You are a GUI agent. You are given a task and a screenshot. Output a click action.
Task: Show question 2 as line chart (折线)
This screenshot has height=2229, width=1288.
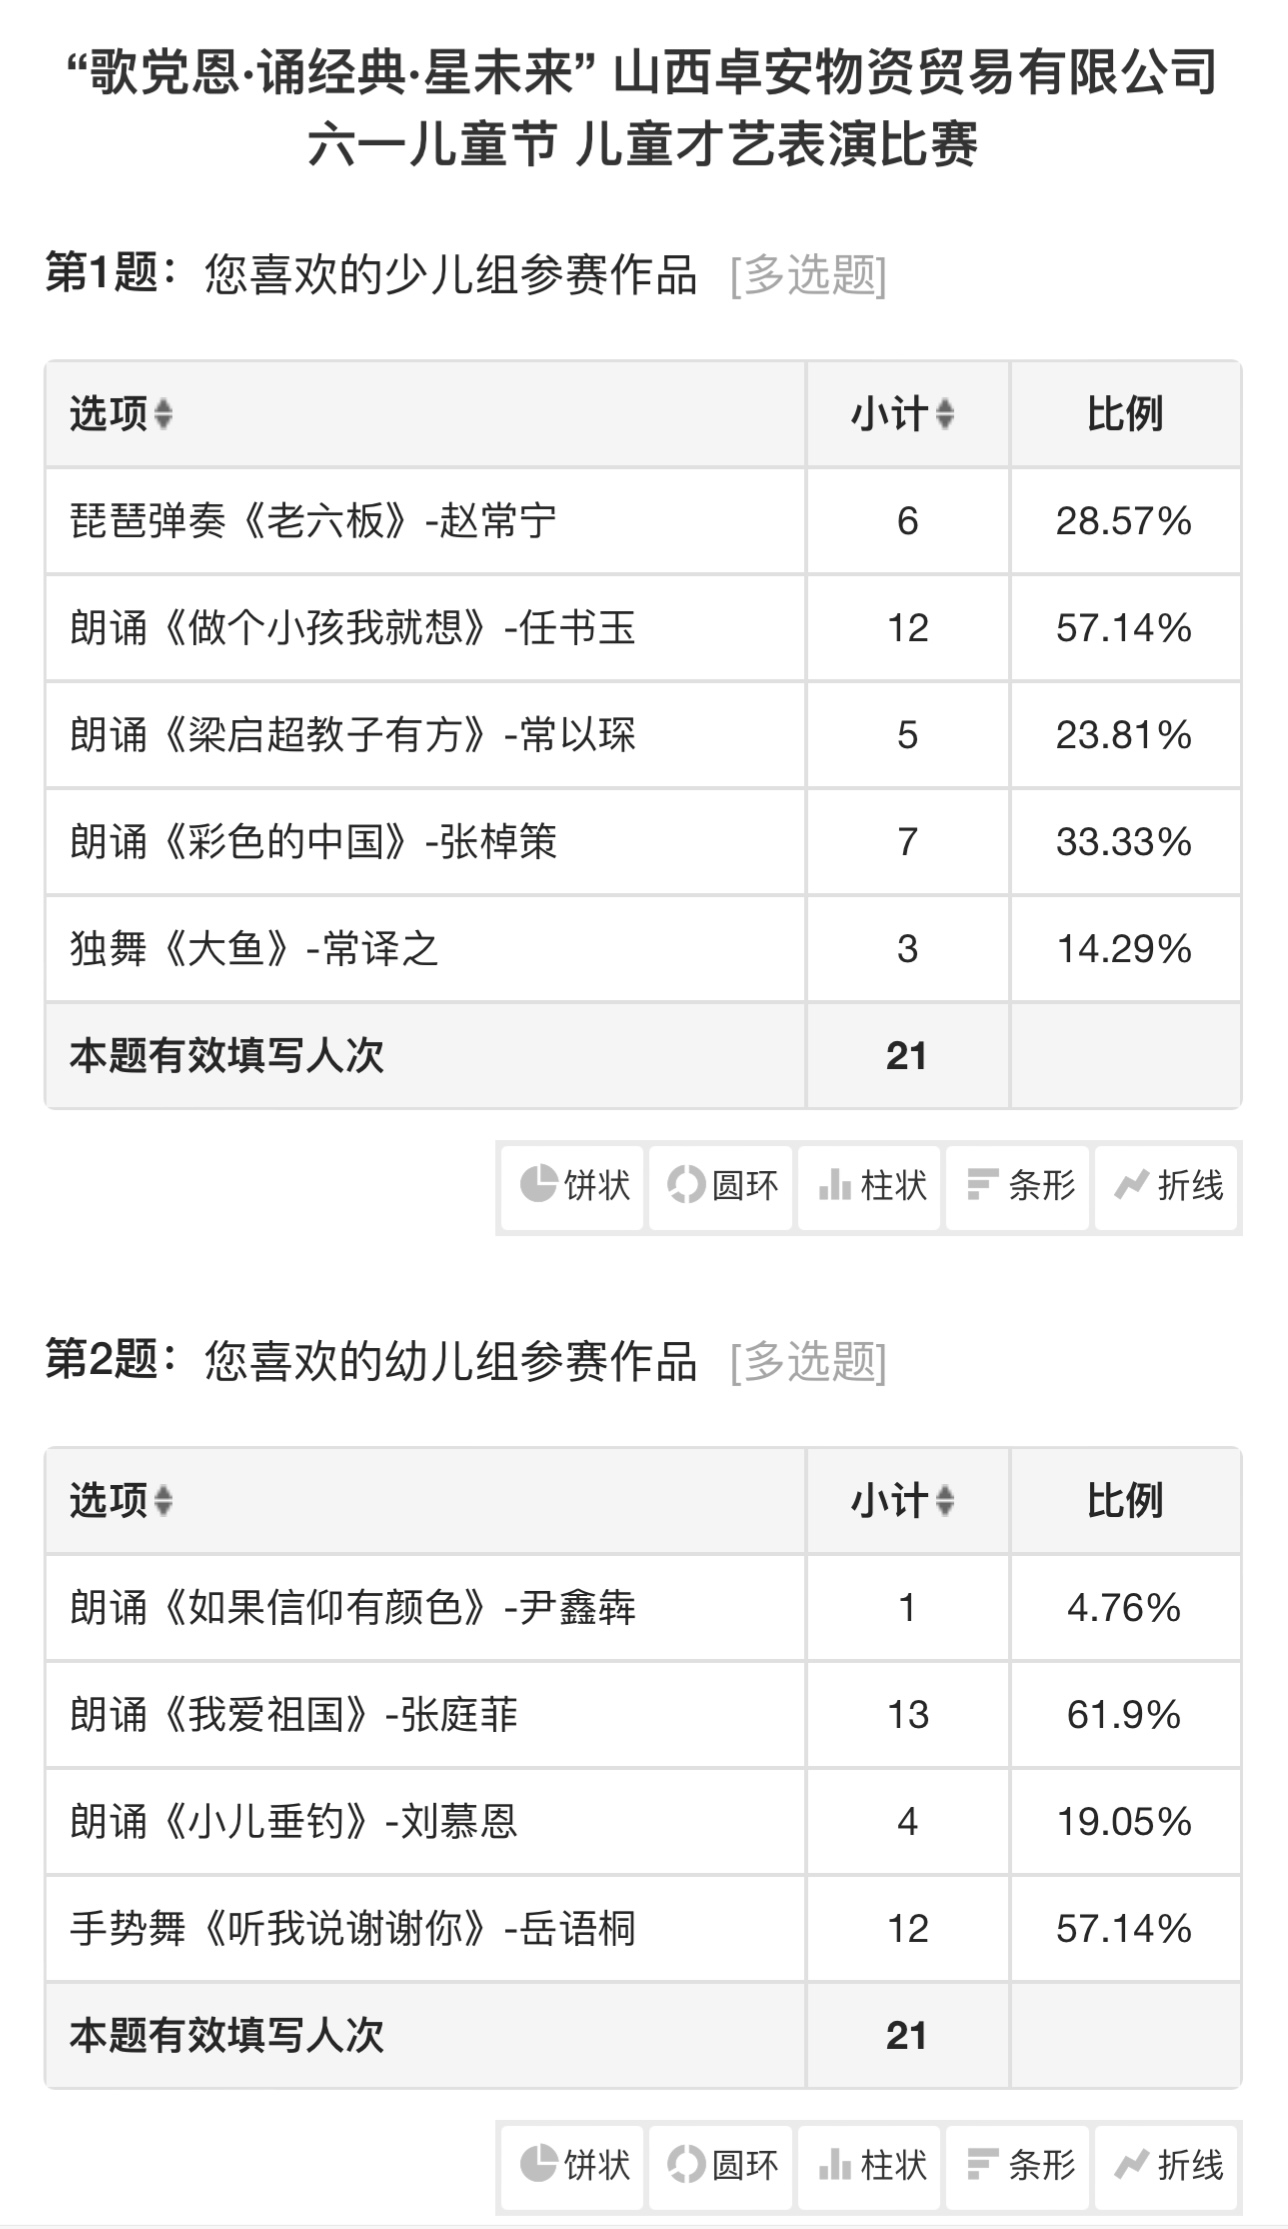click(x=1166, y=2165)
